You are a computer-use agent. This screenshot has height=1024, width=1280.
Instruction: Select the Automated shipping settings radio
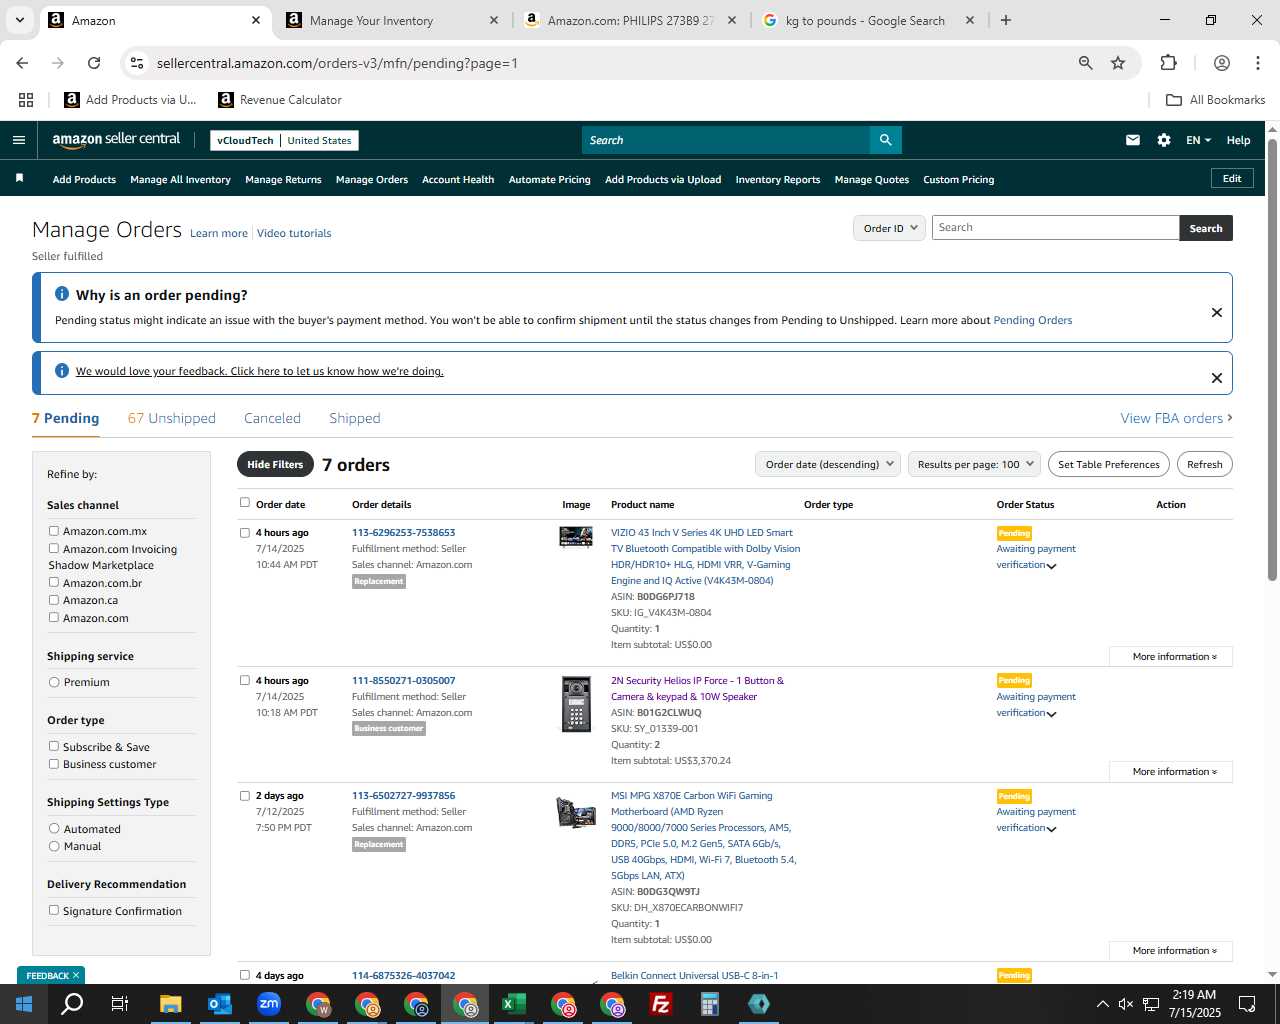point(54,829)
